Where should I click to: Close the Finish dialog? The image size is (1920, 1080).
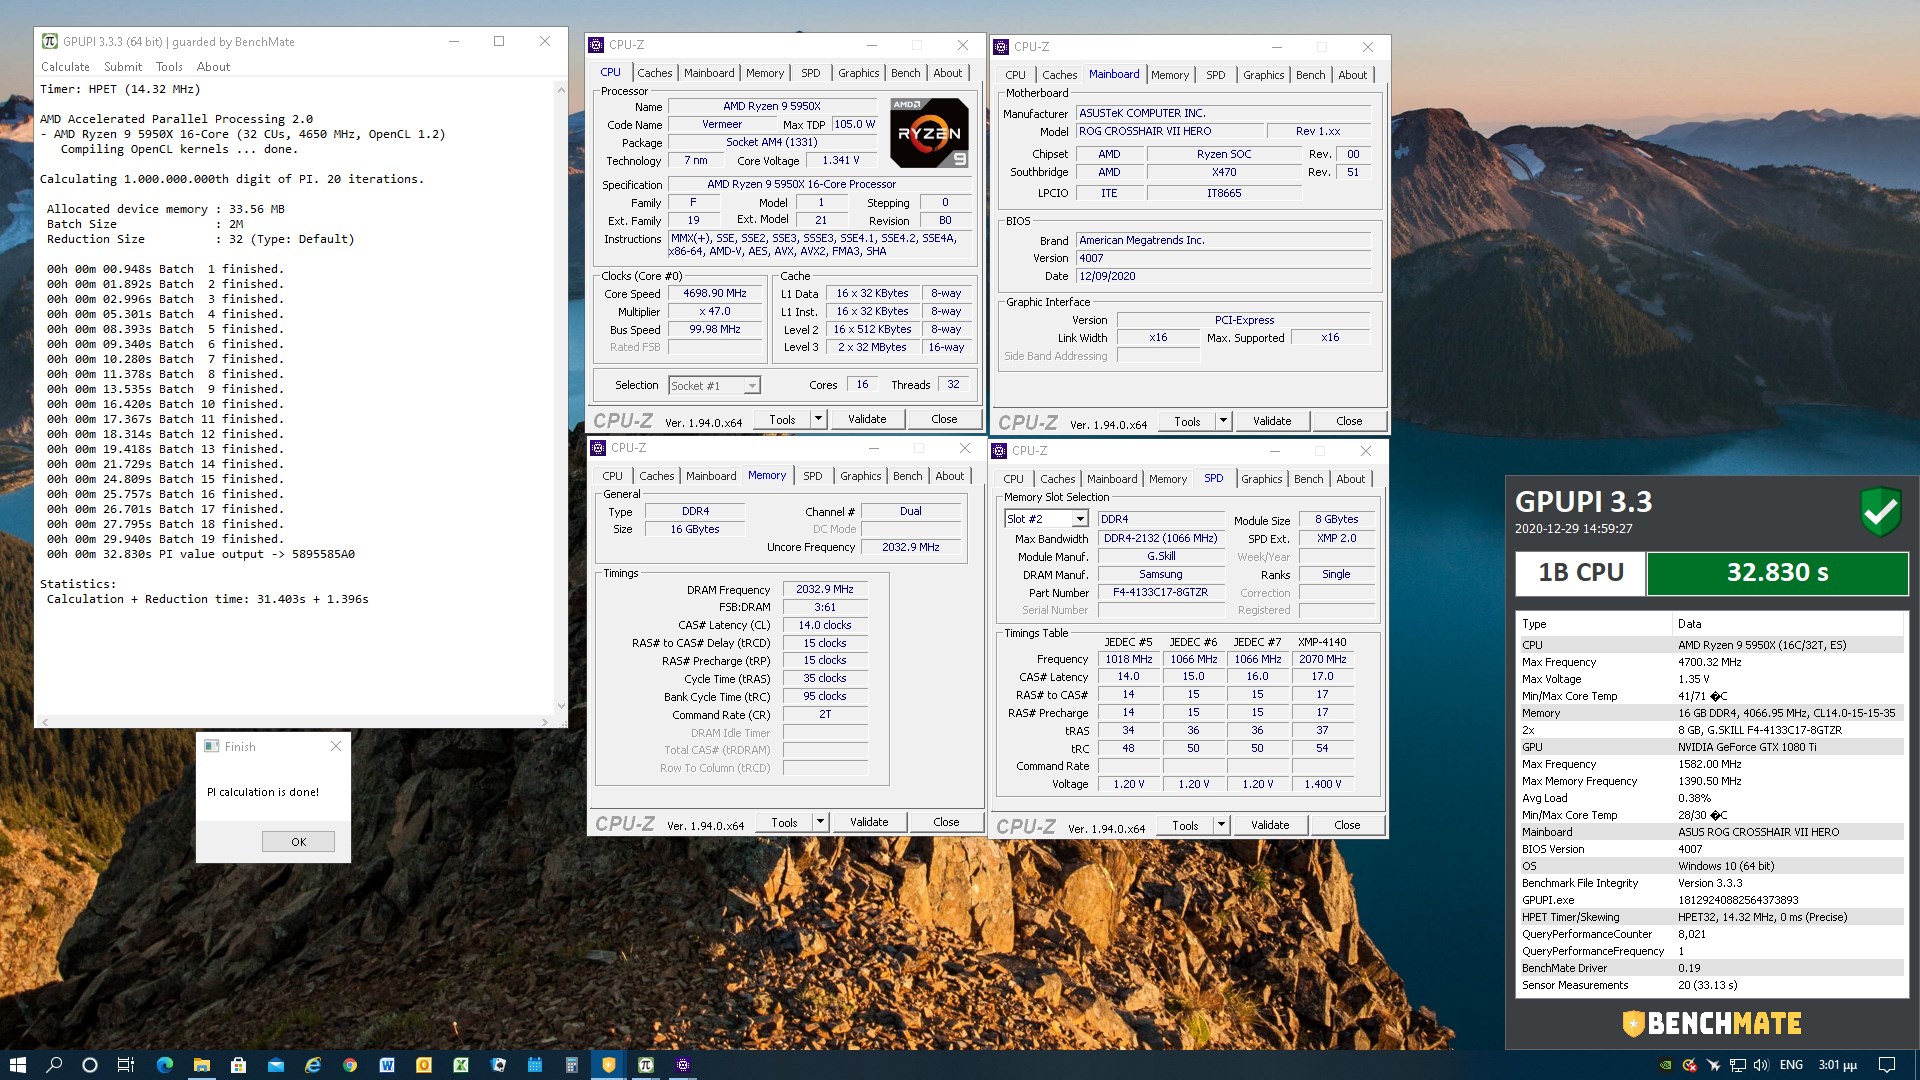[336, 746]
